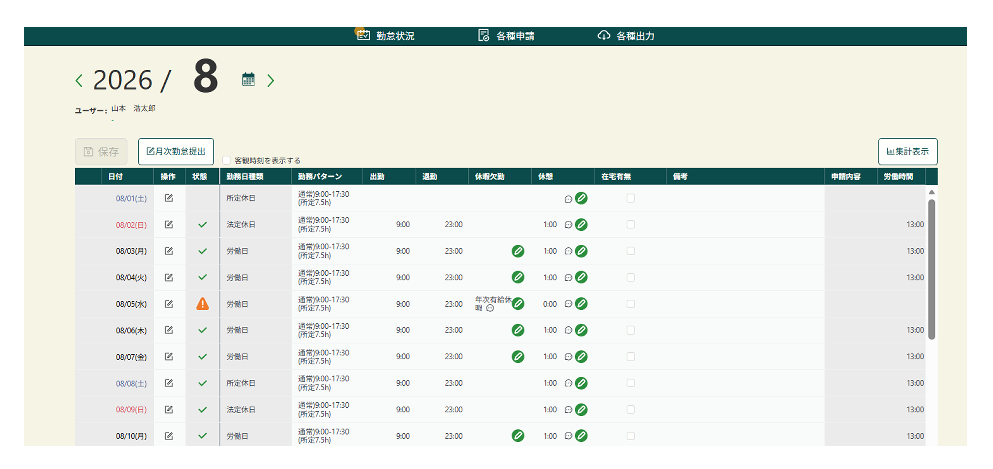This screenshot has width=993, height=469.
Task: Open edit icon for 08/01(土) row
Action: pyautogui.click(x=169, y=198)
